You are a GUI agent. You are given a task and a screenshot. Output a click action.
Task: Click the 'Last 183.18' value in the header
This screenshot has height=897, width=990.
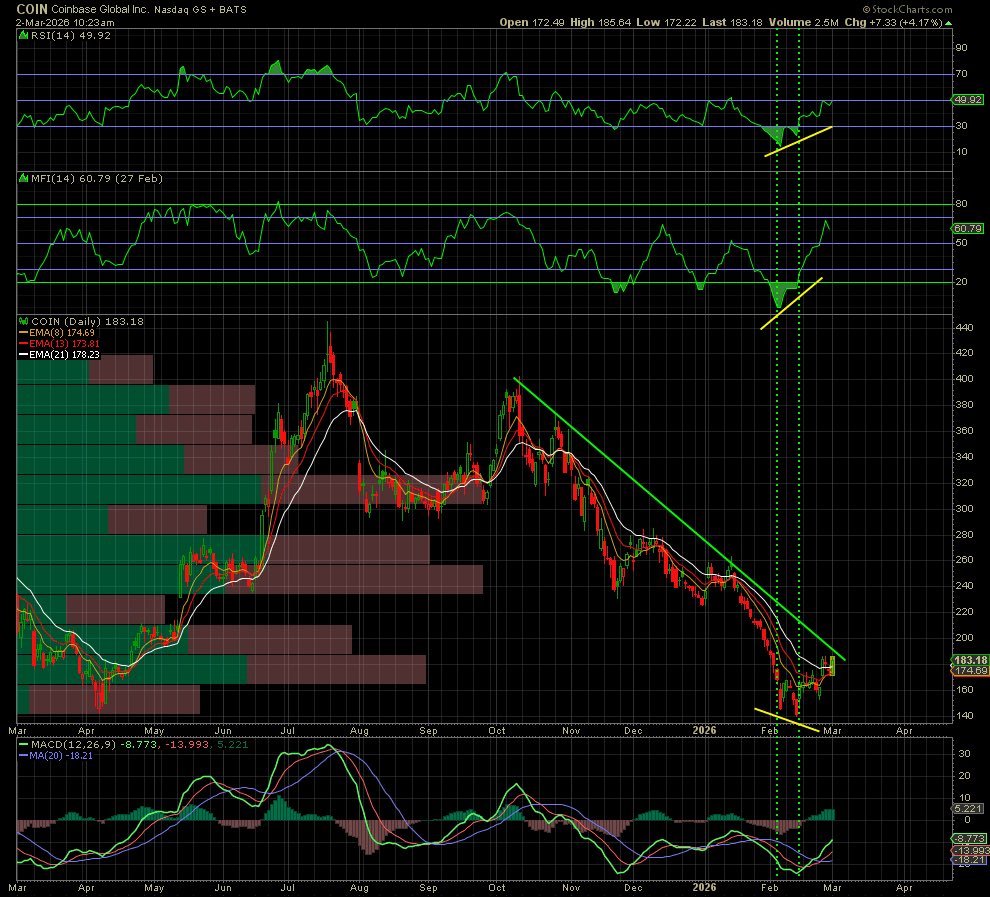(732, 23)
